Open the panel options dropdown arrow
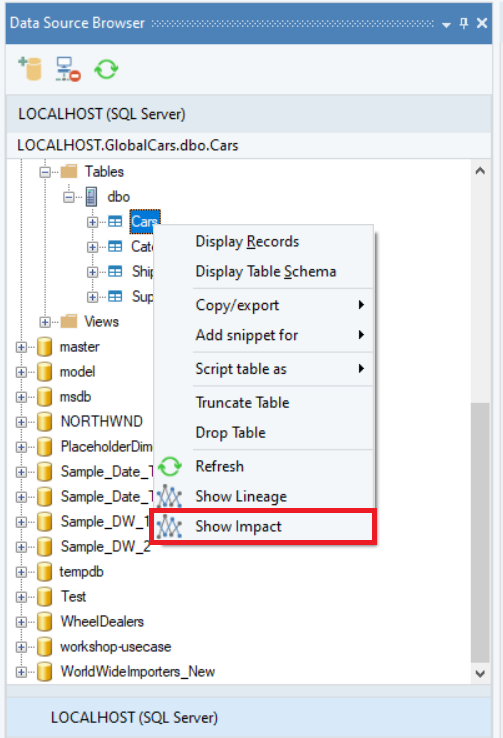The image size is (503, 738). [x=446, y=24]
